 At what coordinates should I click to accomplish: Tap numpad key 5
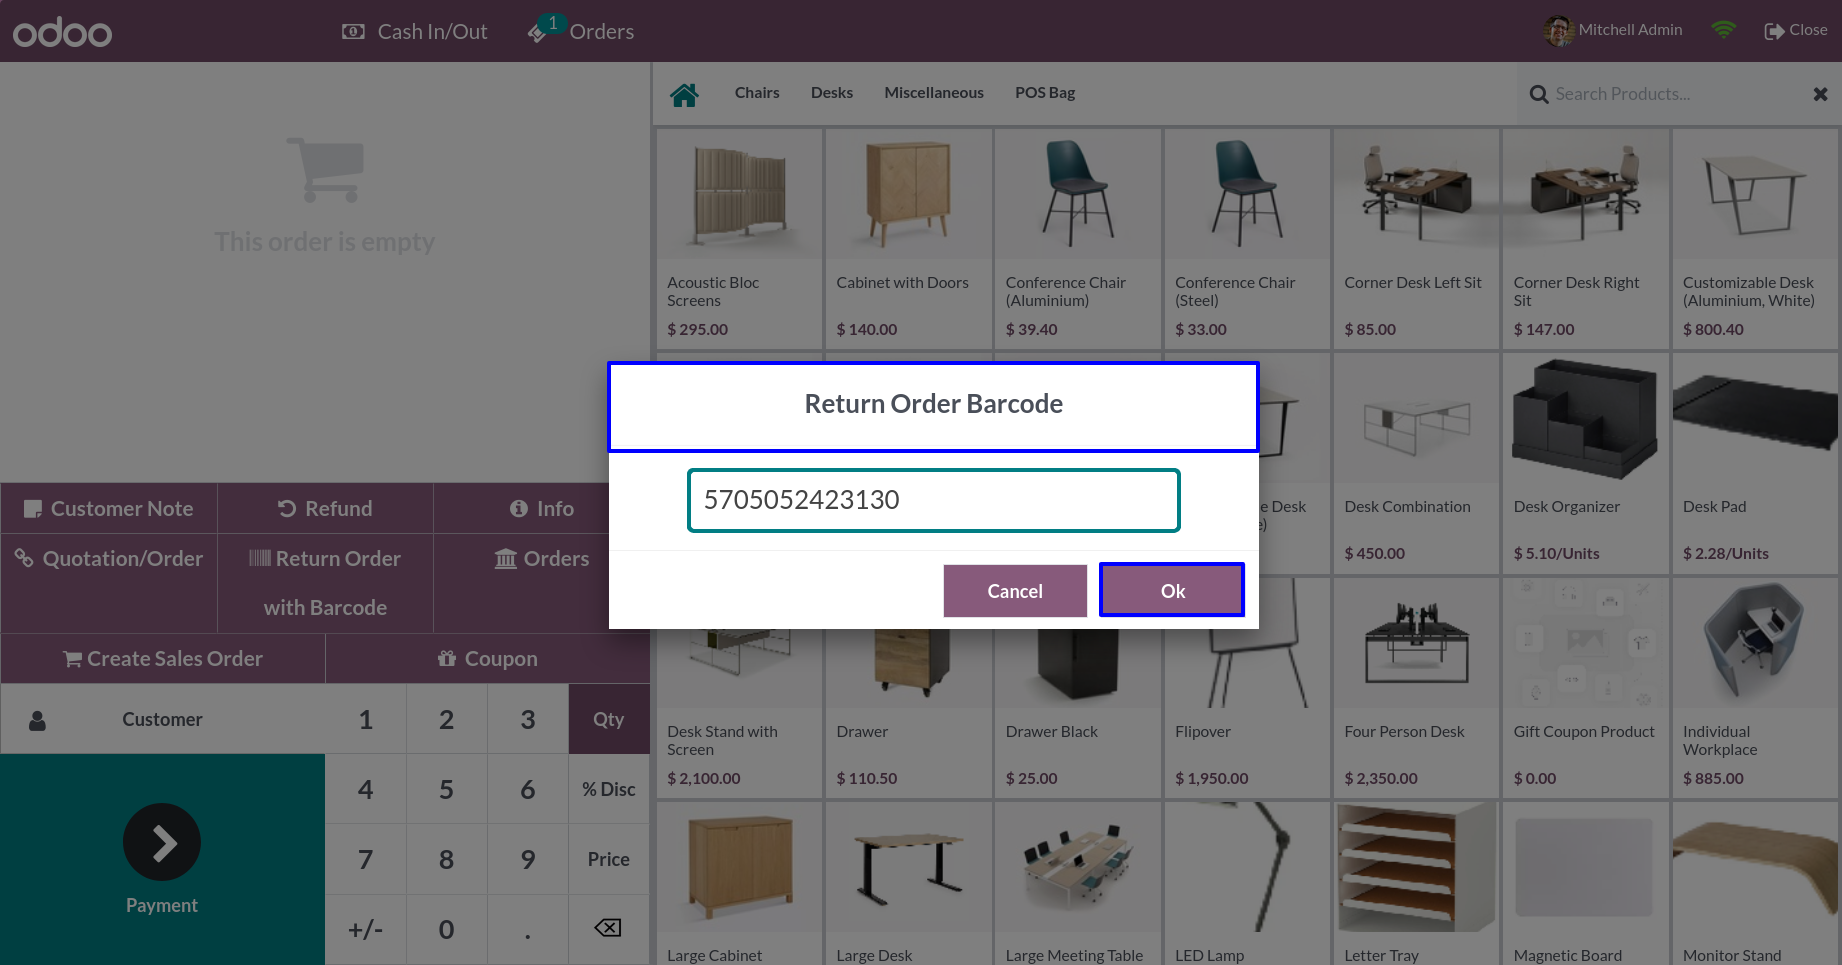click(447, 789)
